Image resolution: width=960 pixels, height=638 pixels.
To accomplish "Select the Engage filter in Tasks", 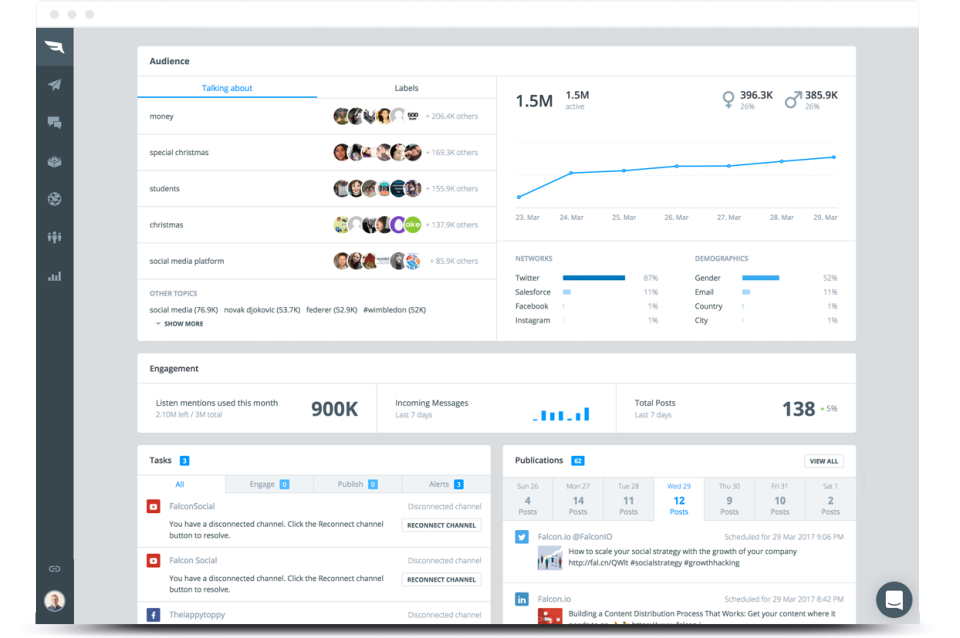I will (x=268, y=483).
